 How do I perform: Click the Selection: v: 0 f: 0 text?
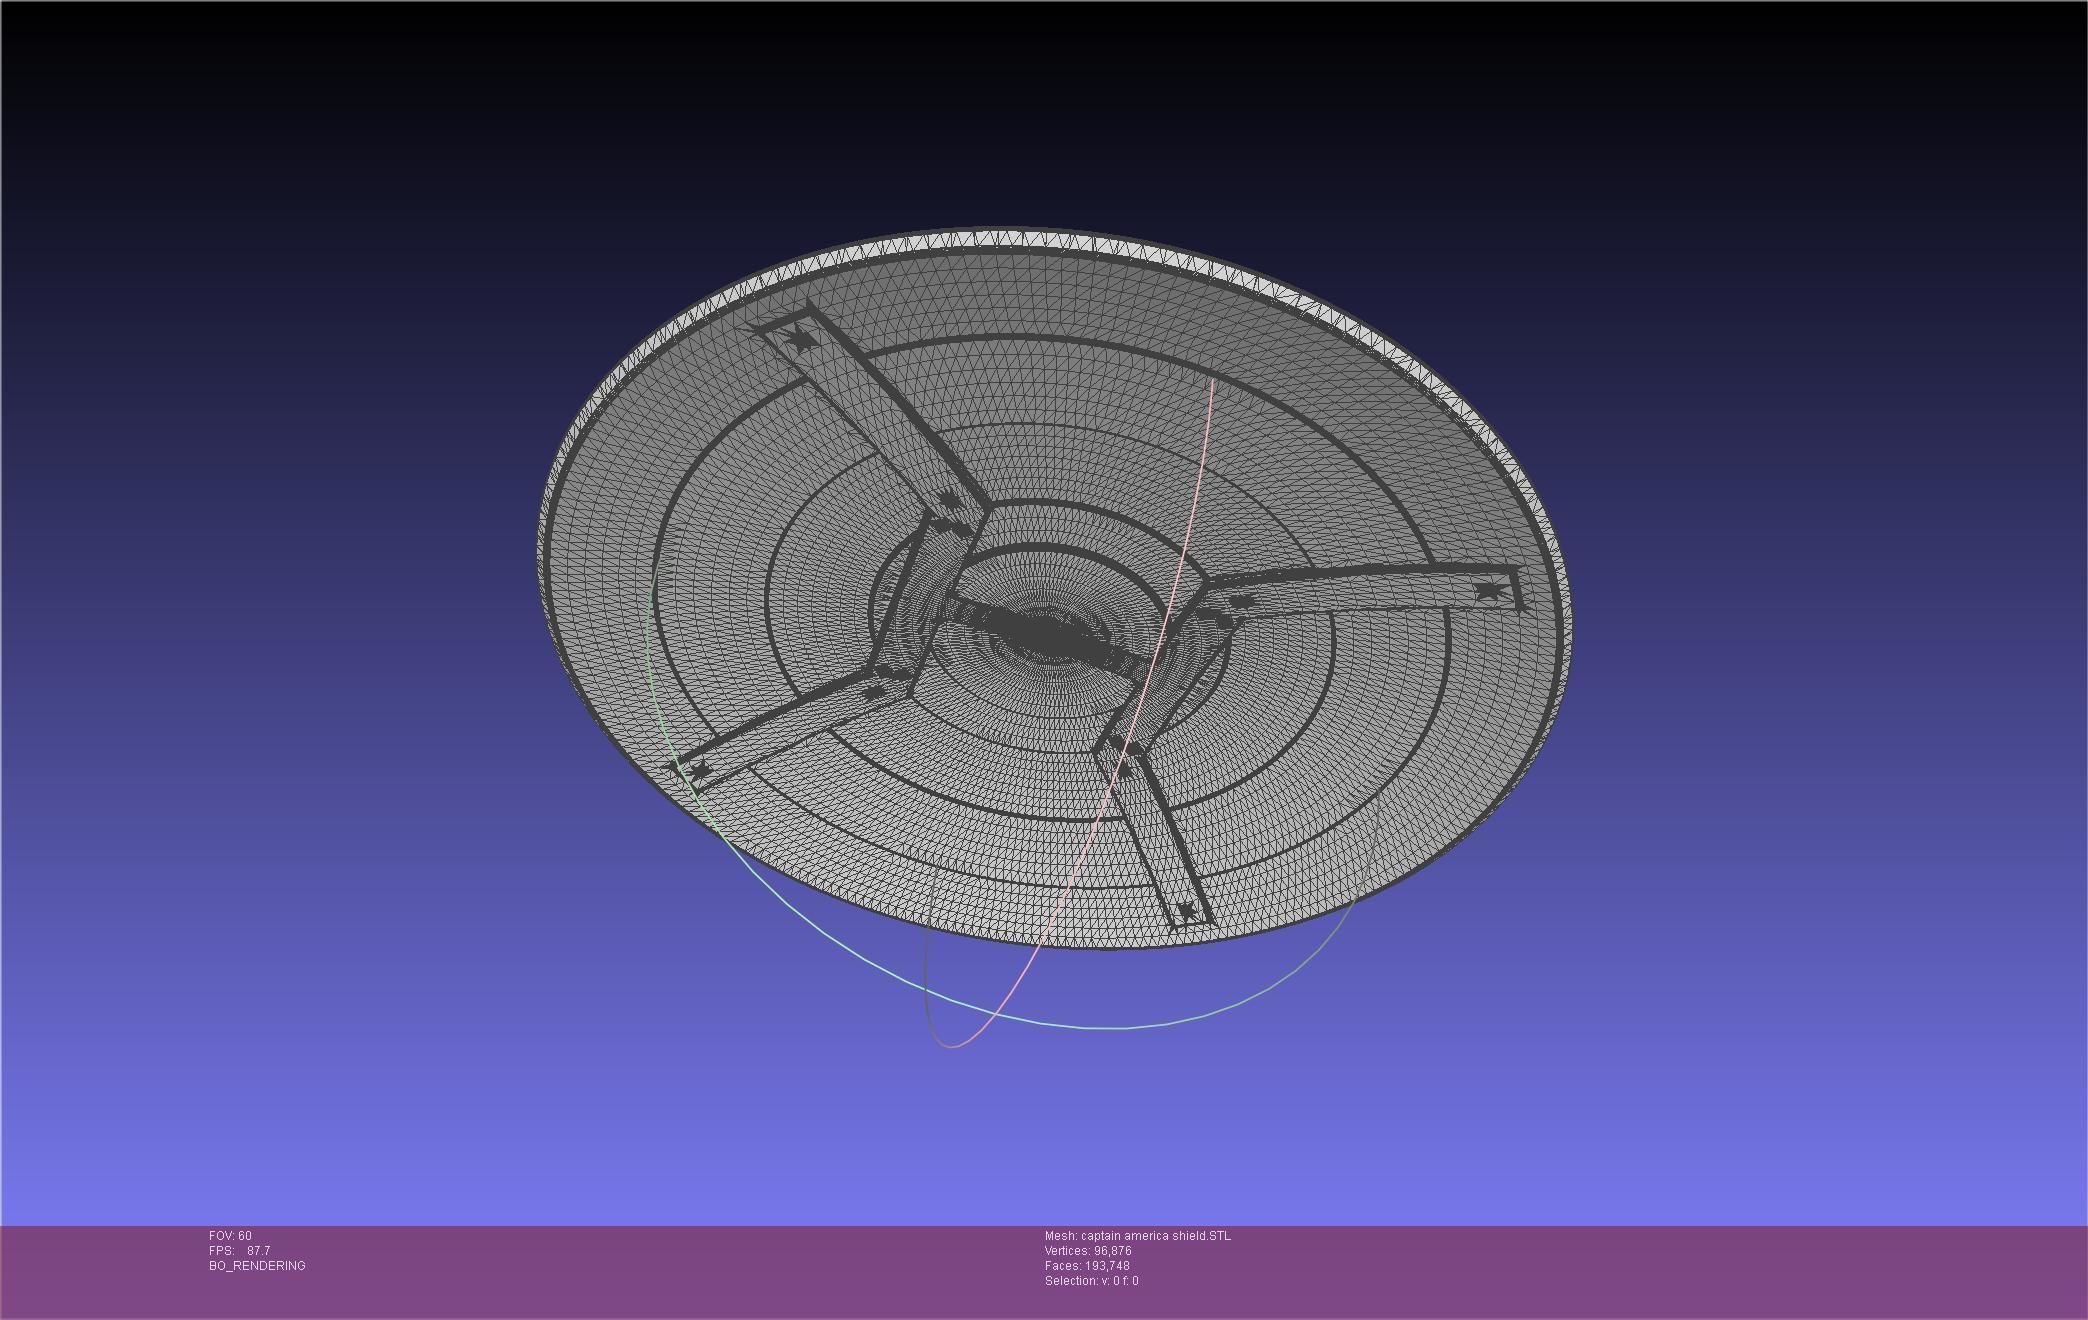[x=1091, y=1281]
